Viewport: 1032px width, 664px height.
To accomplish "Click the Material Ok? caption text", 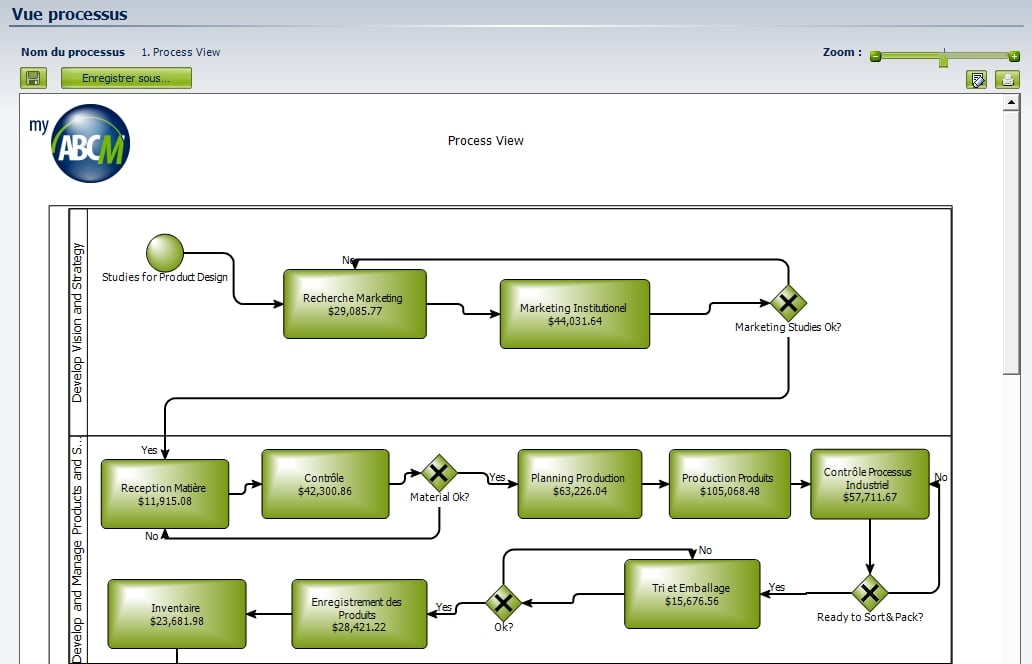I will click(439, 497).
